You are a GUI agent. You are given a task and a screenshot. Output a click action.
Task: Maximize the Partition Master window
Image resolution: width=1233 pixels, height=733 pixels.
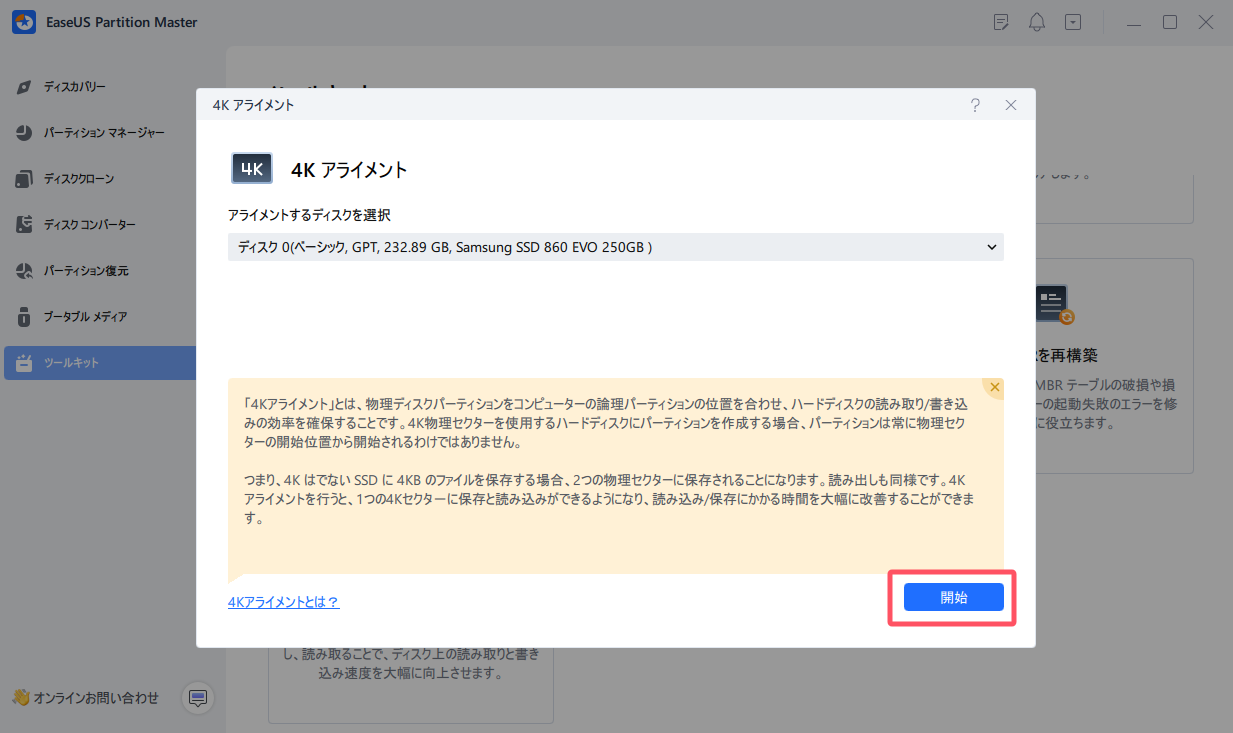[x=1169, y=22]
